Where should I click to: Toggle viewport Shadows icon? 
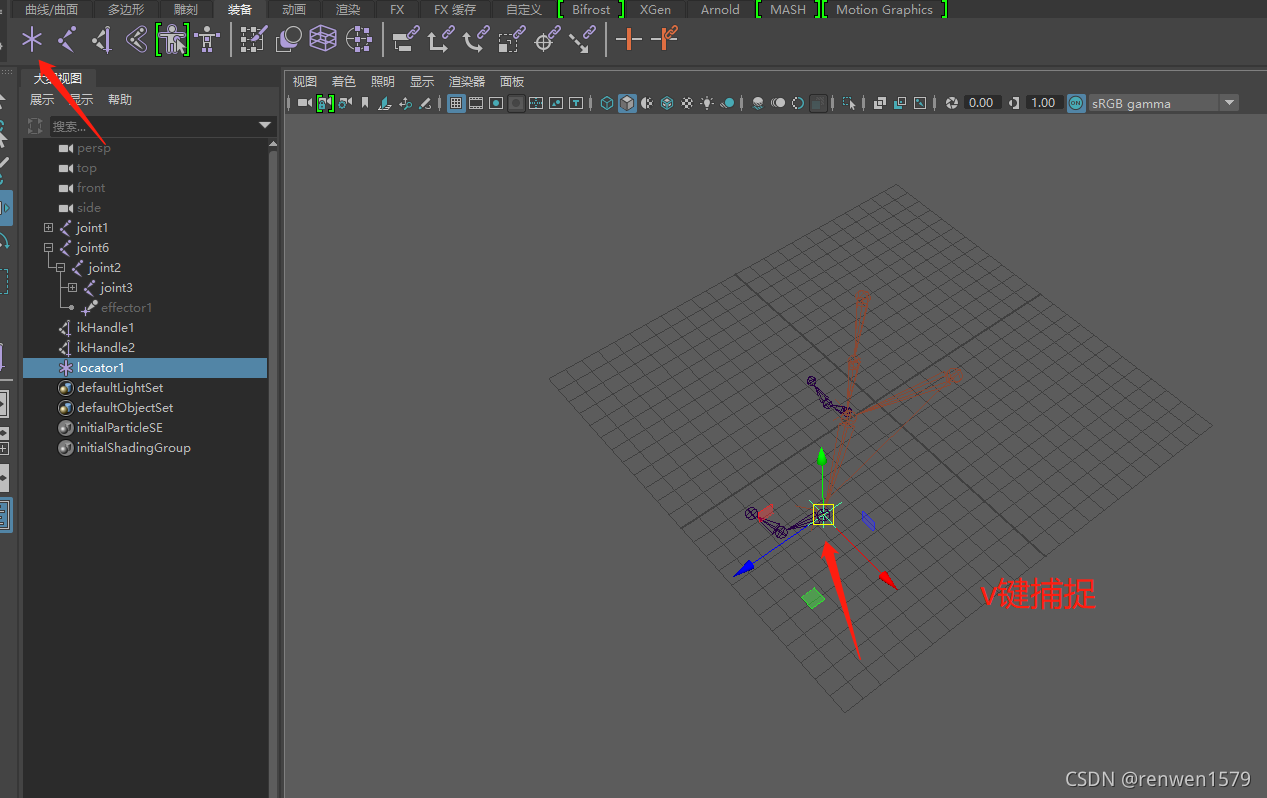click(728, 103)
